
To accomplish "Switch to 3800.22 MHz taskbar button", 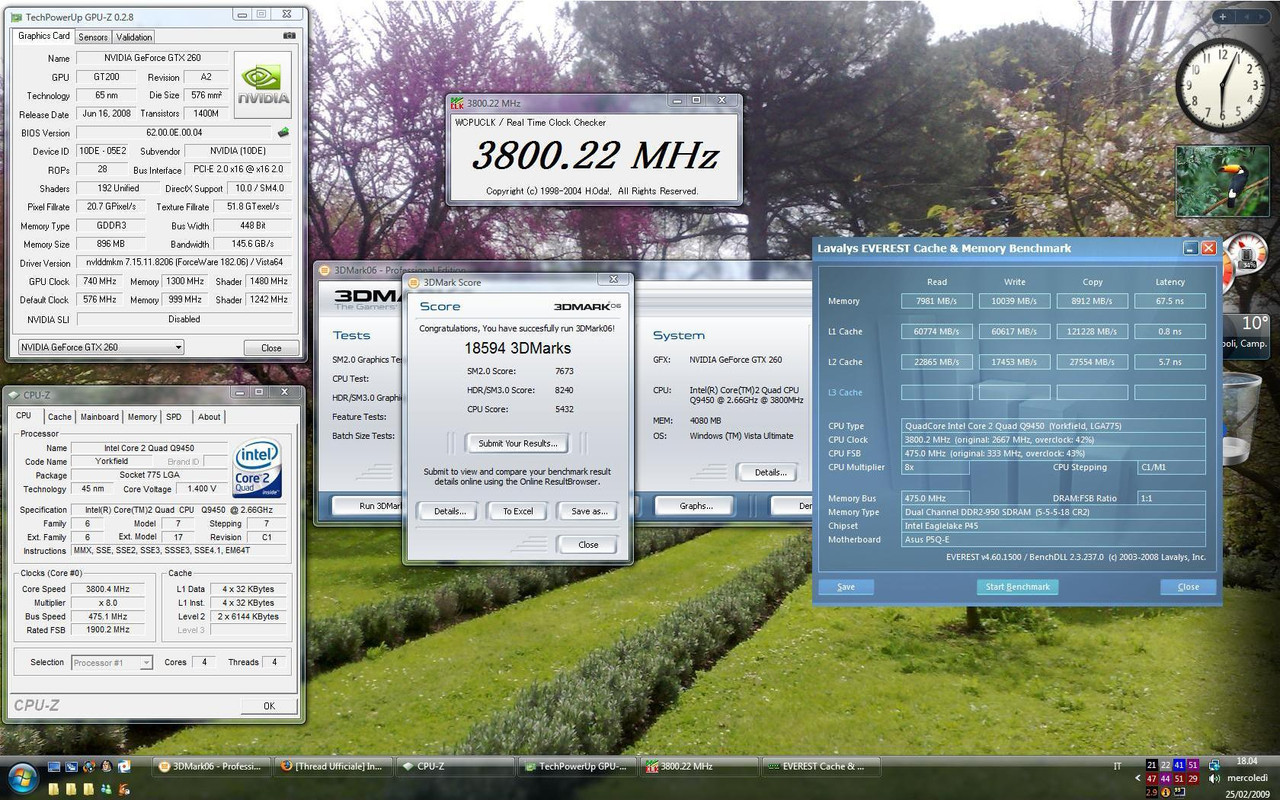I will 698,766.
